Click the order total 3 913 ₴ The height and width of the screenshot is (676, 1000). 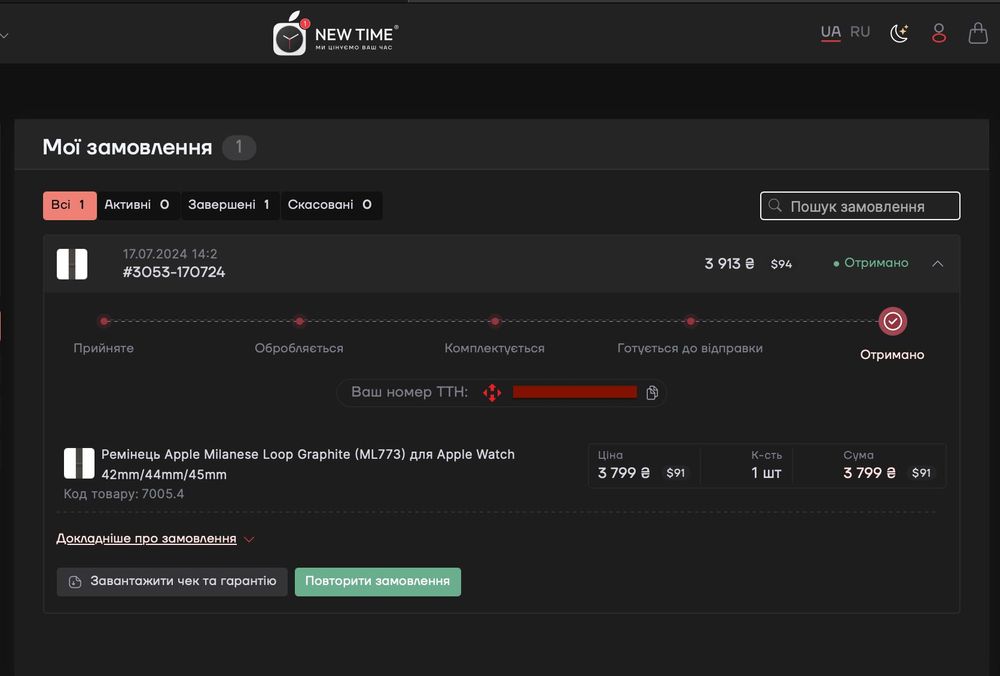click(729, 263)
